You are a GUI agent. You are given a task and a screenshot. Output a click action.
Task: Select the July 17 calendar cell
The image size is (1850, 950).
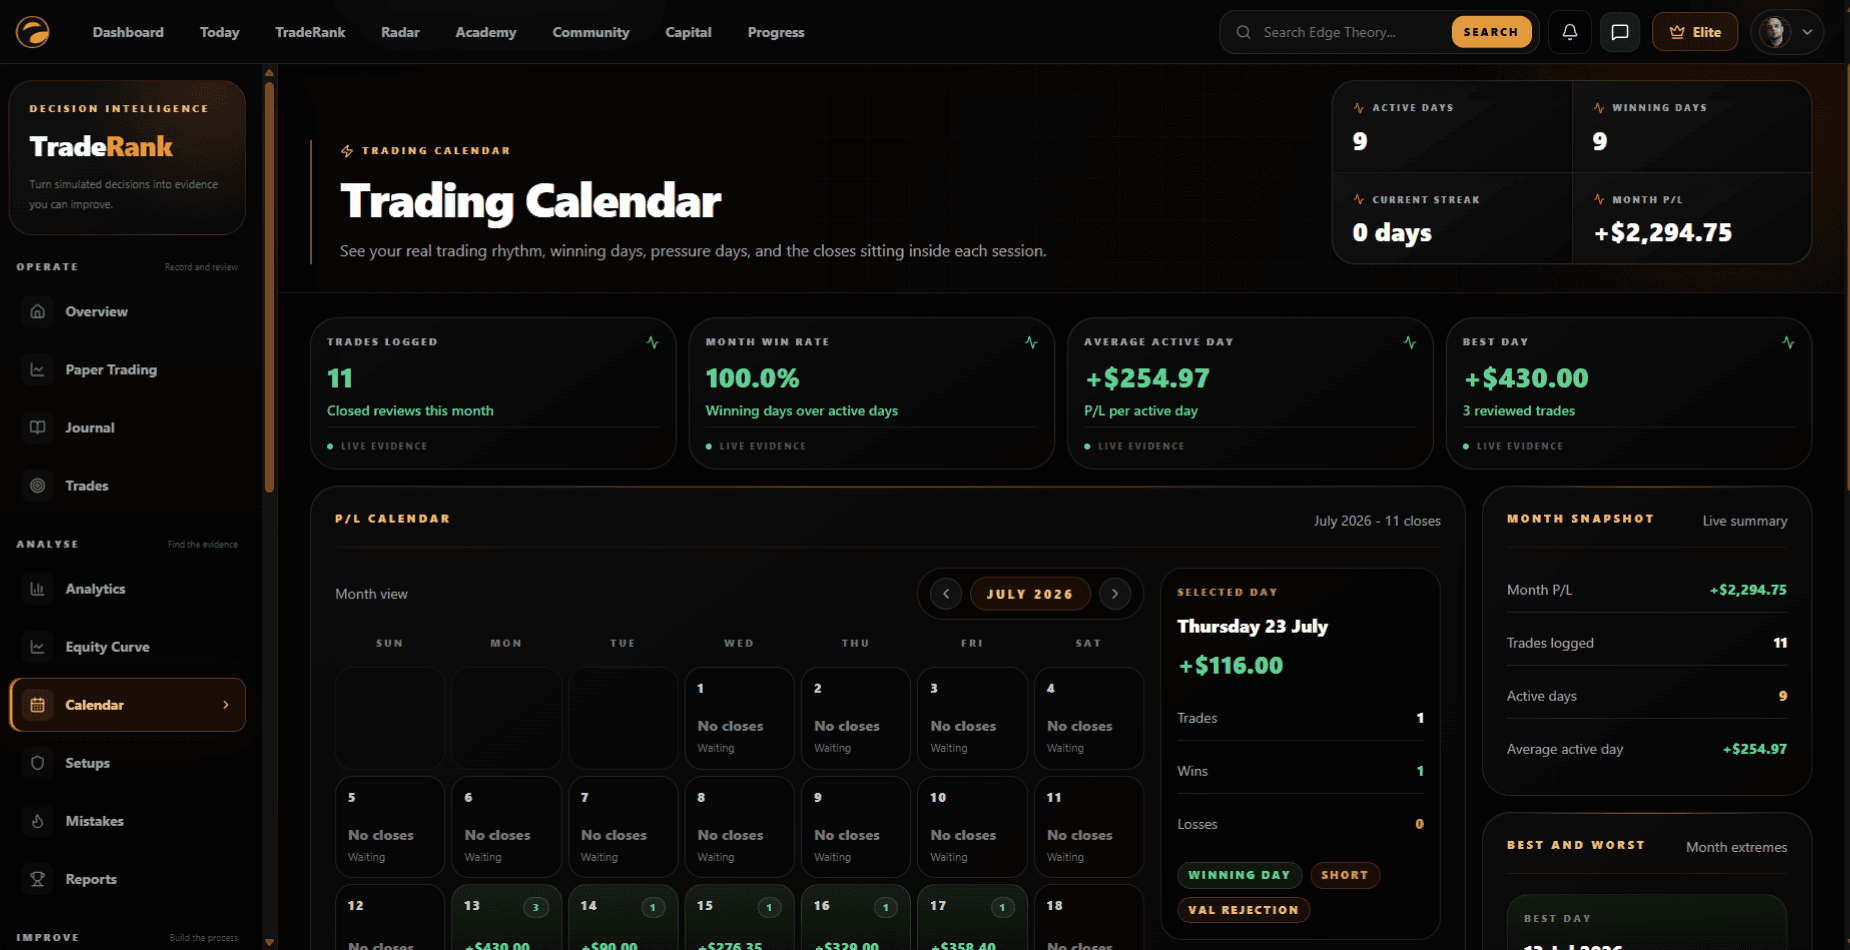[x=972, y=917]
